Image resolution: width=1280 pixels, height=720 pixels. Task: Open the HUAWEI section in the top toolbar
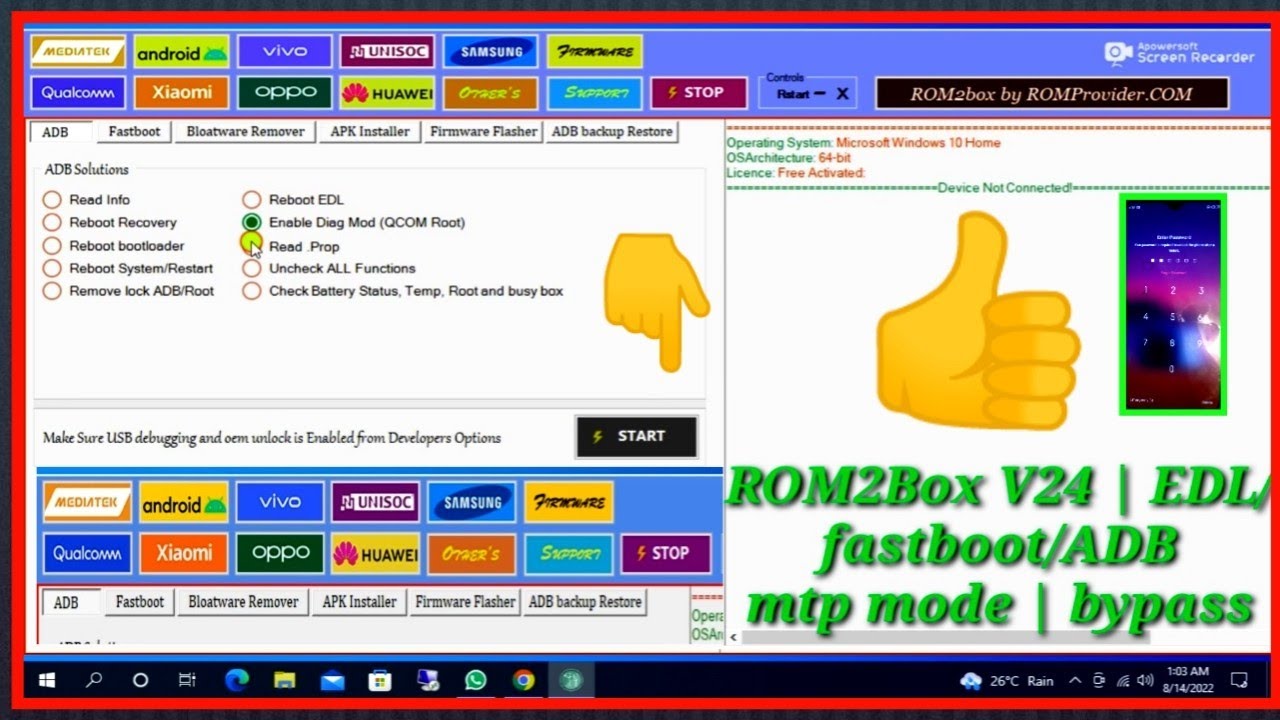(387, 93)
